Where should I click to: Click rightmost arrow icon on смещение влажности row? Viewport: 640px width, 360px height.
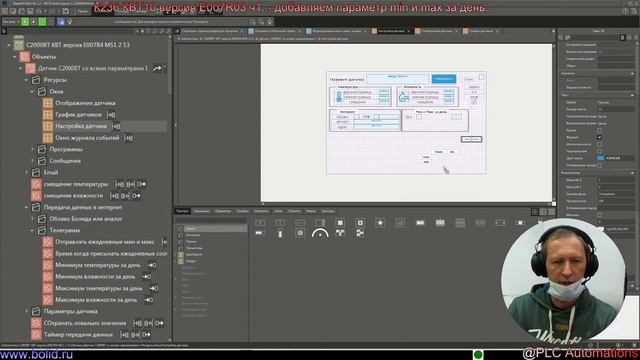point(136,196)
